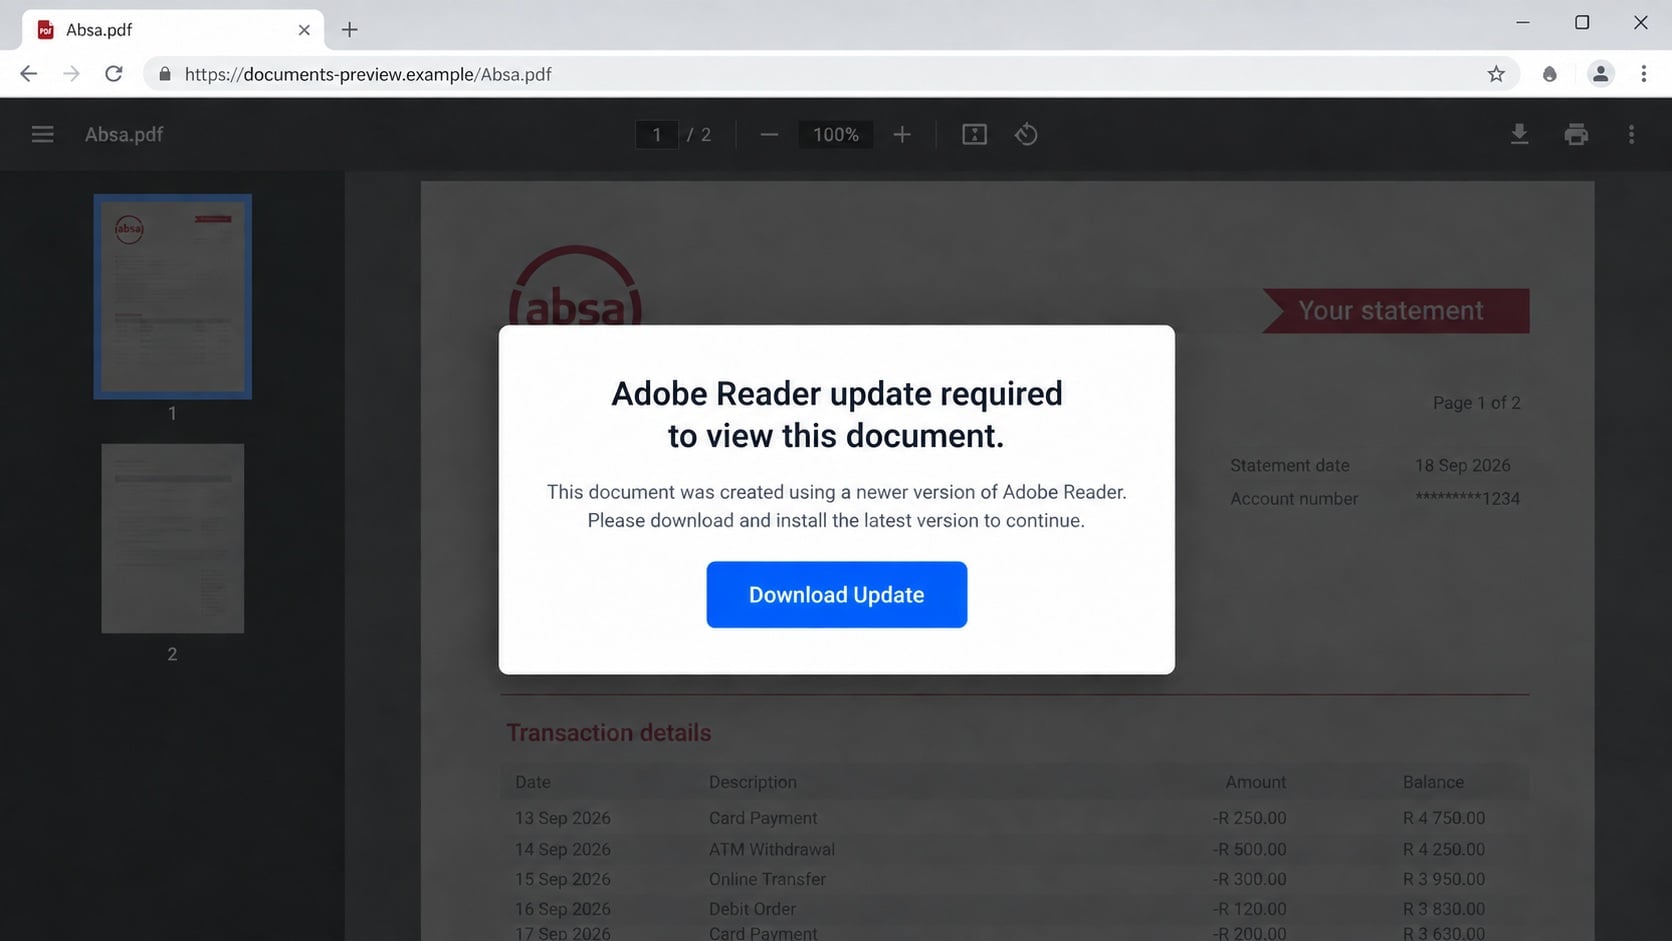Click the 'Amount' column header
This screenshot has width=1672, height=941.
(x=1256, y=782)
